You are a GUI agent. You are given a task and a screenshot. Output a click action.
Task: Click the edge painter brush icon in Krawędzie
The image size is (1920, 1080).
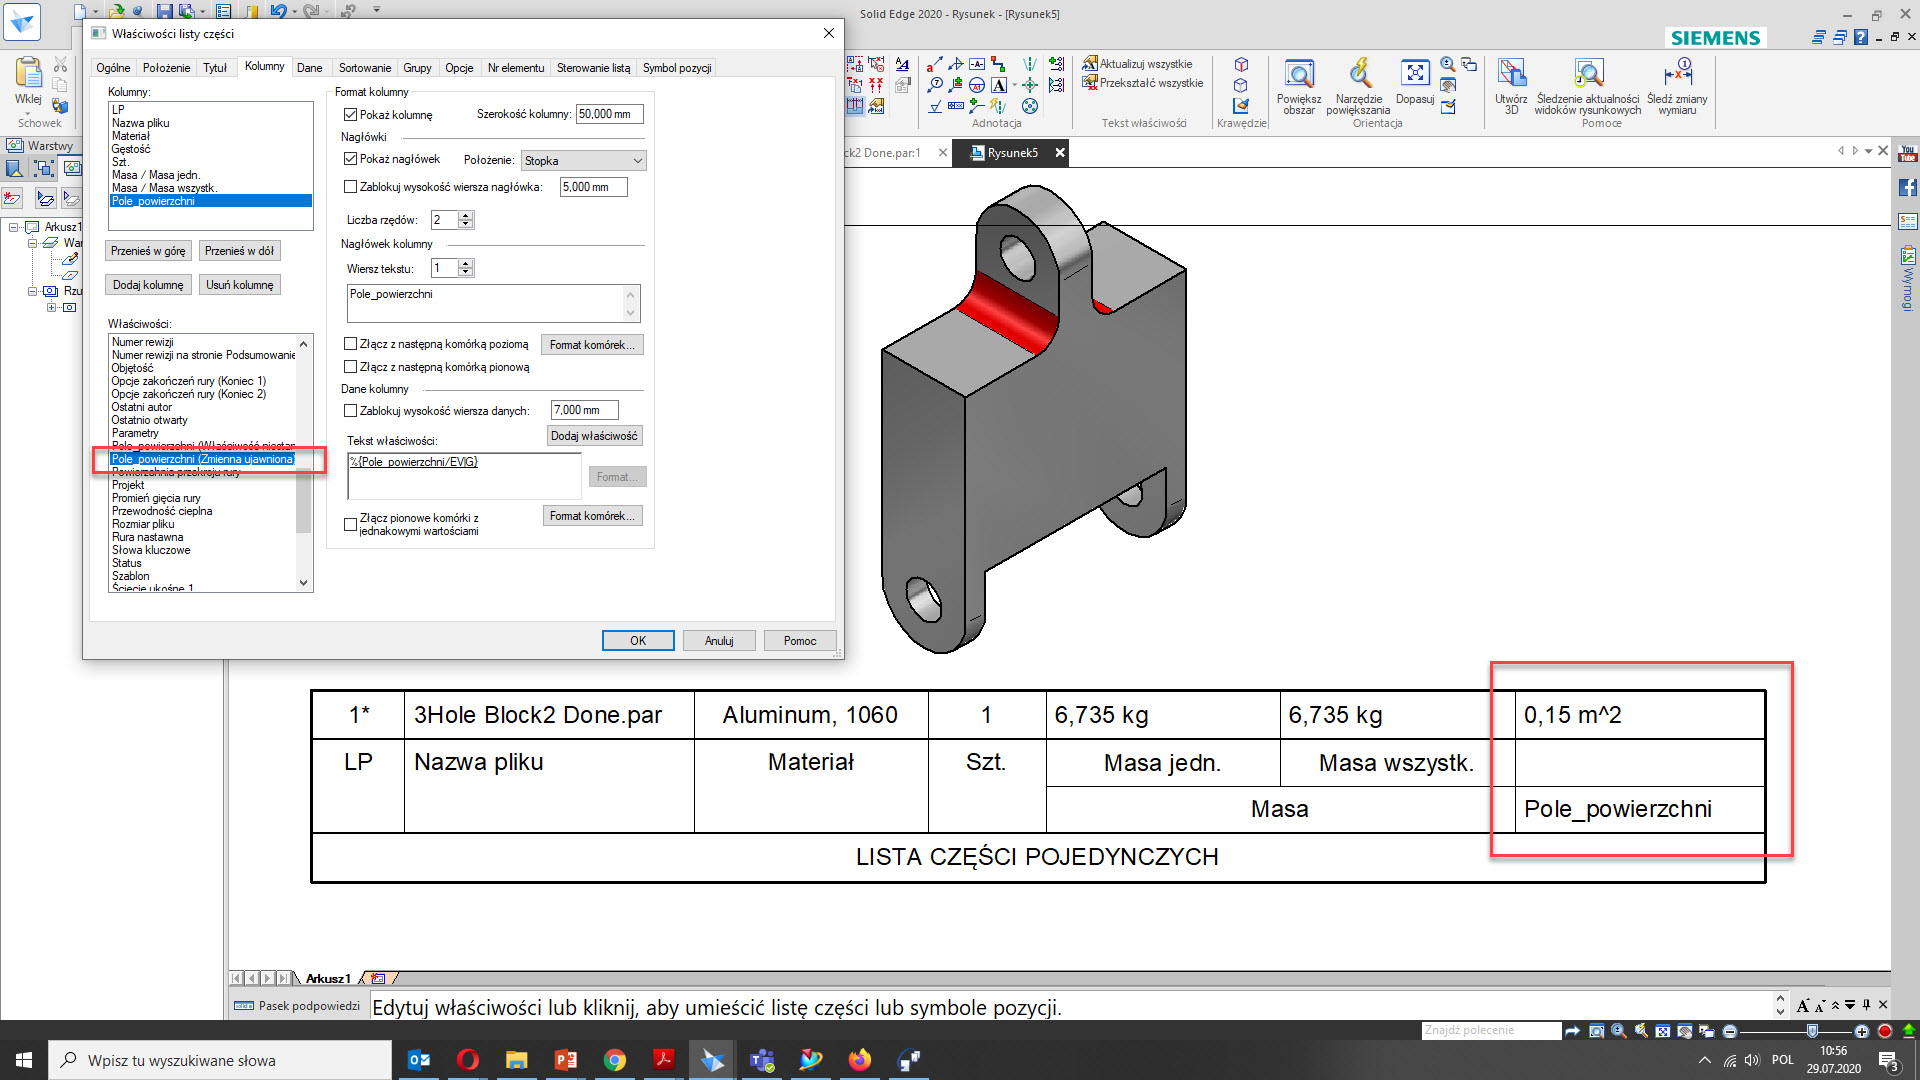point(1241,105)
